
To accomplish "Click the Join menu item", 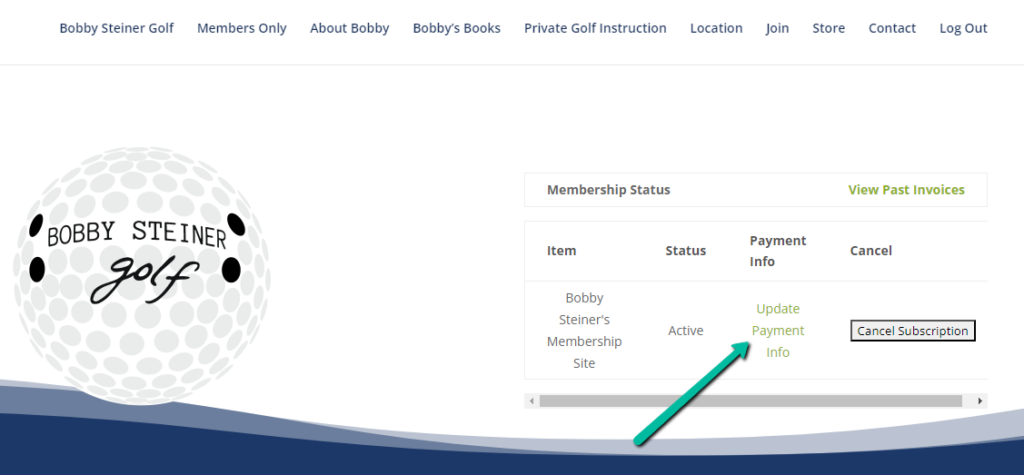I will point(777,28).
